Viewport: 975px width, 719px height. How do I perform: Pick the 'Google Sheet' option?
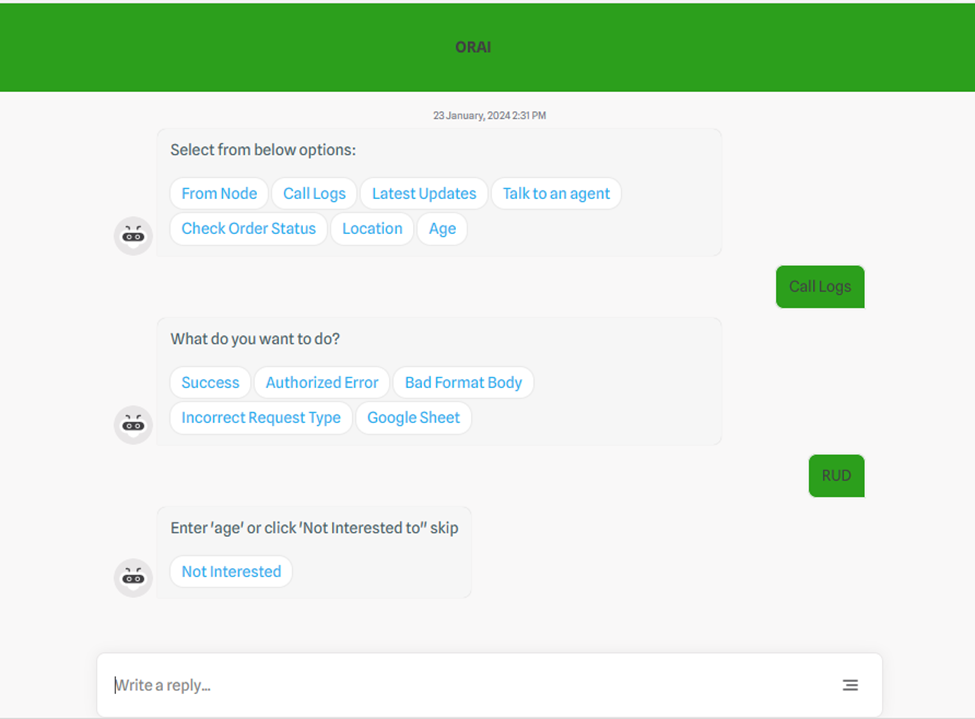413,418
